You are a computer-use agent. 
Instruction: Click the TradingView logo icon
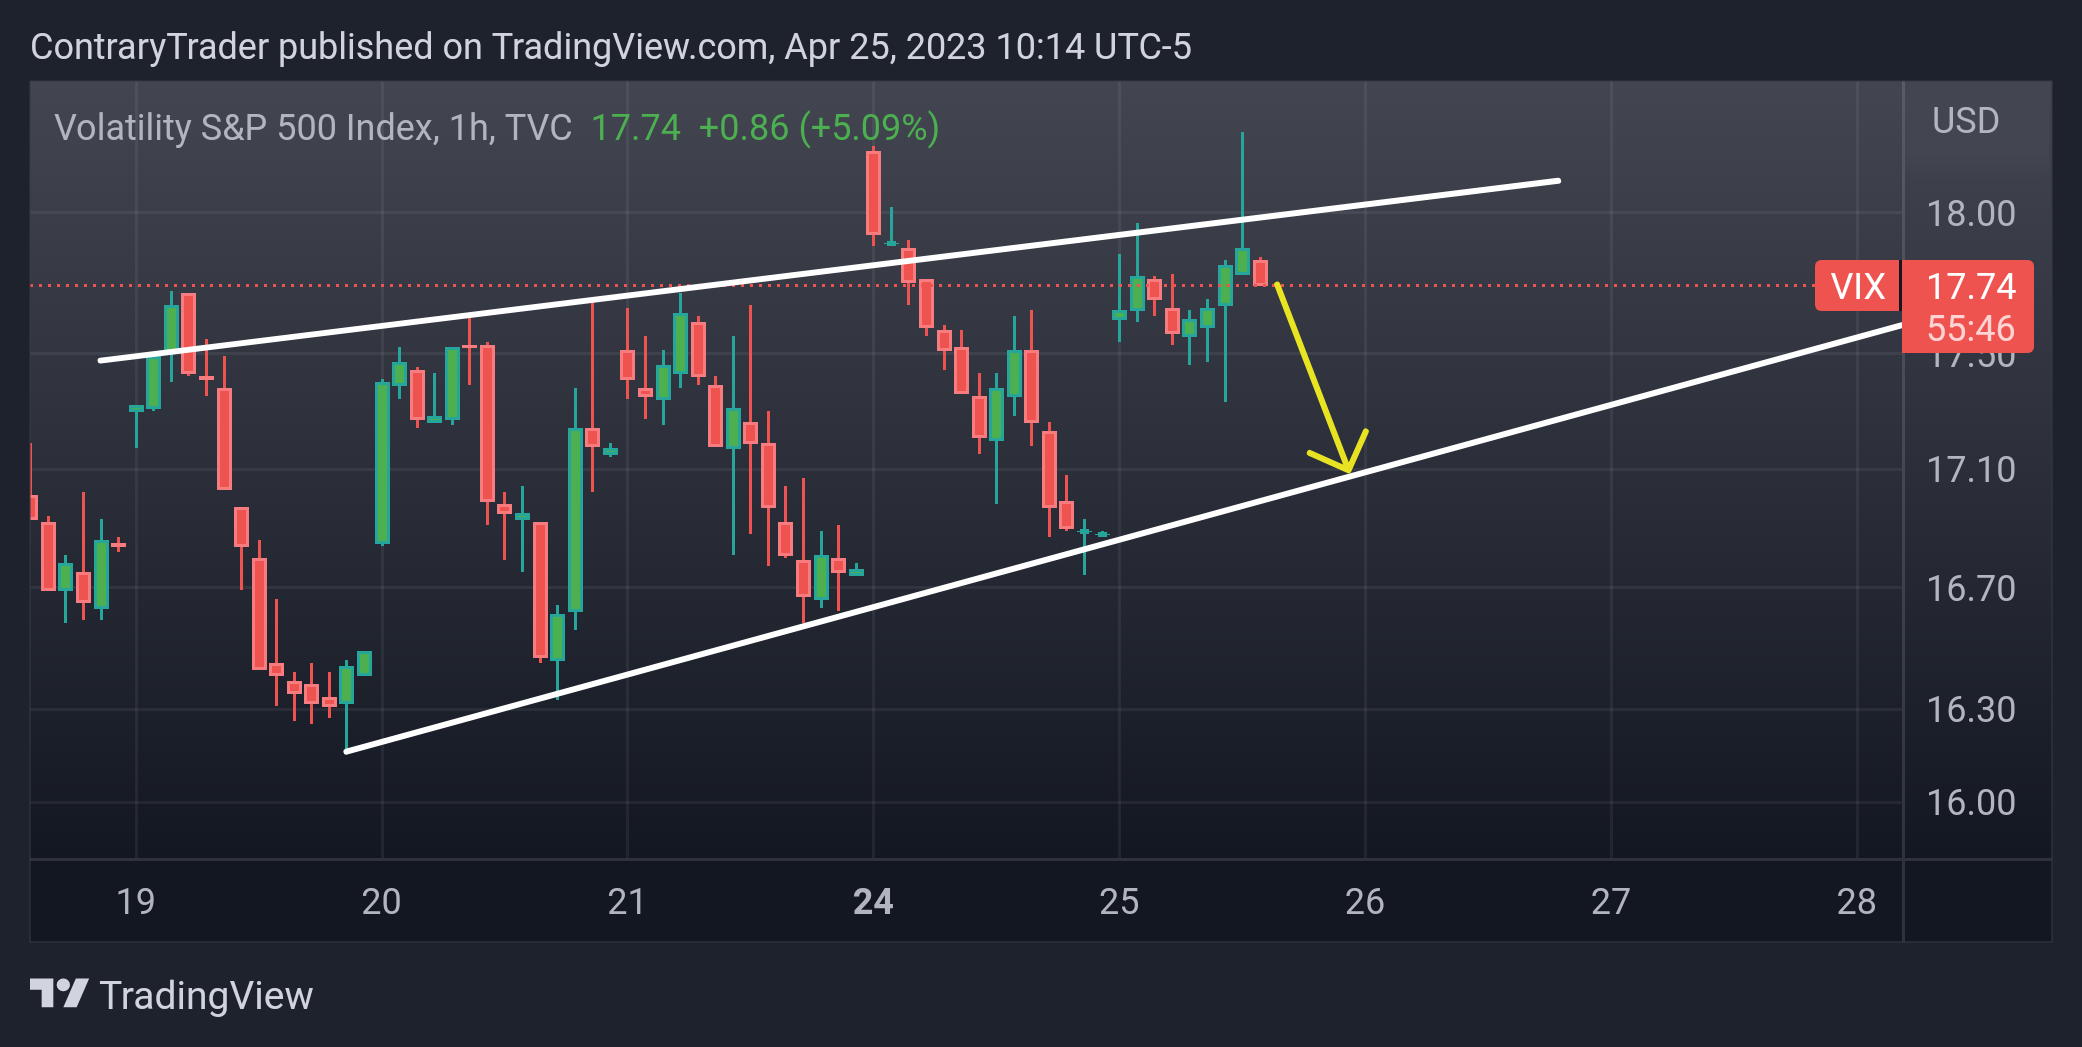click(x=59, y=994)
